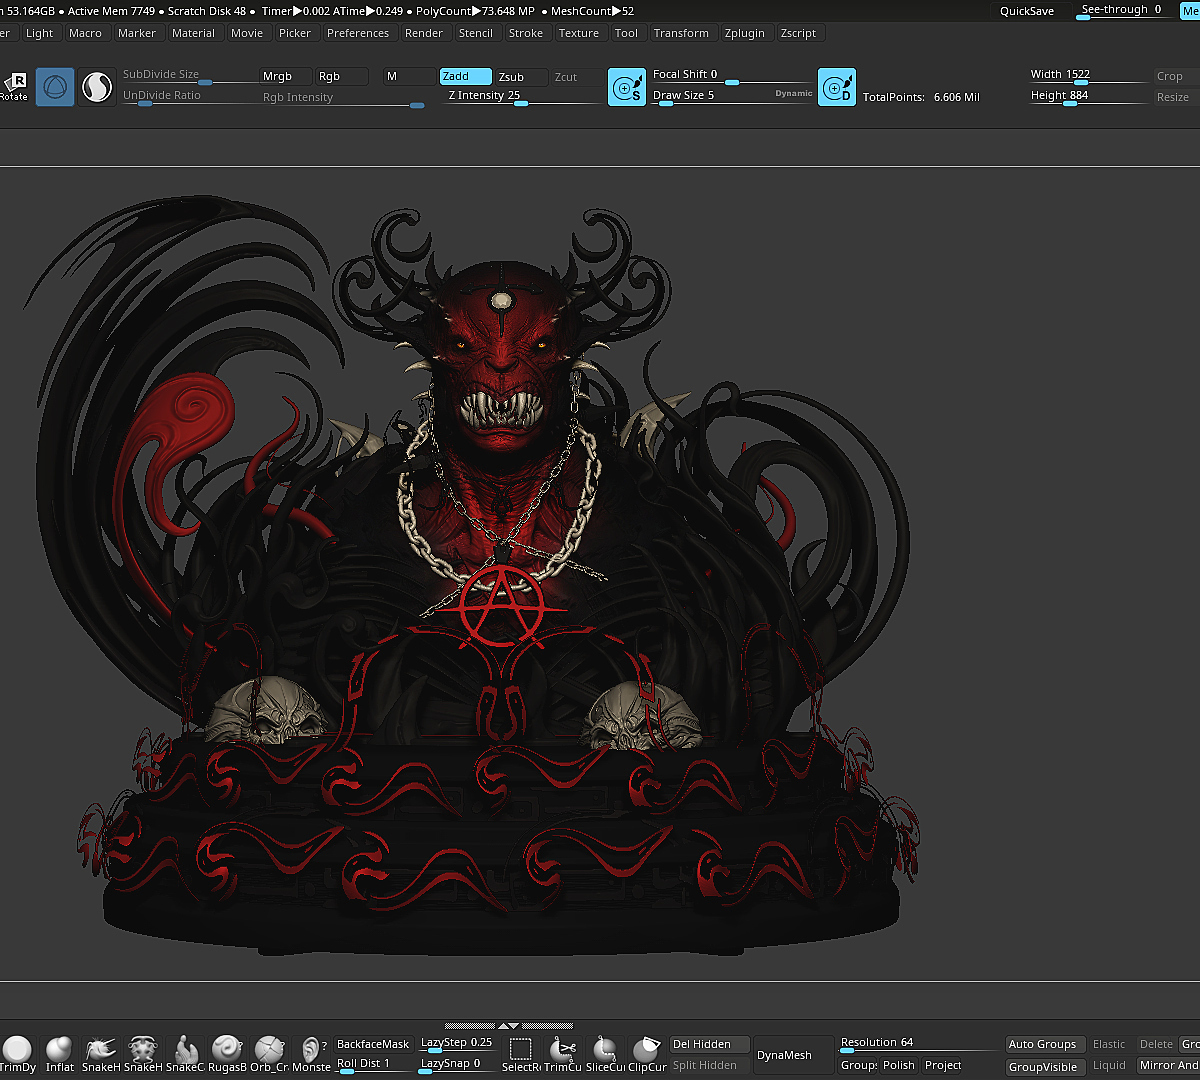Open the Render menu

coord(424,33)
